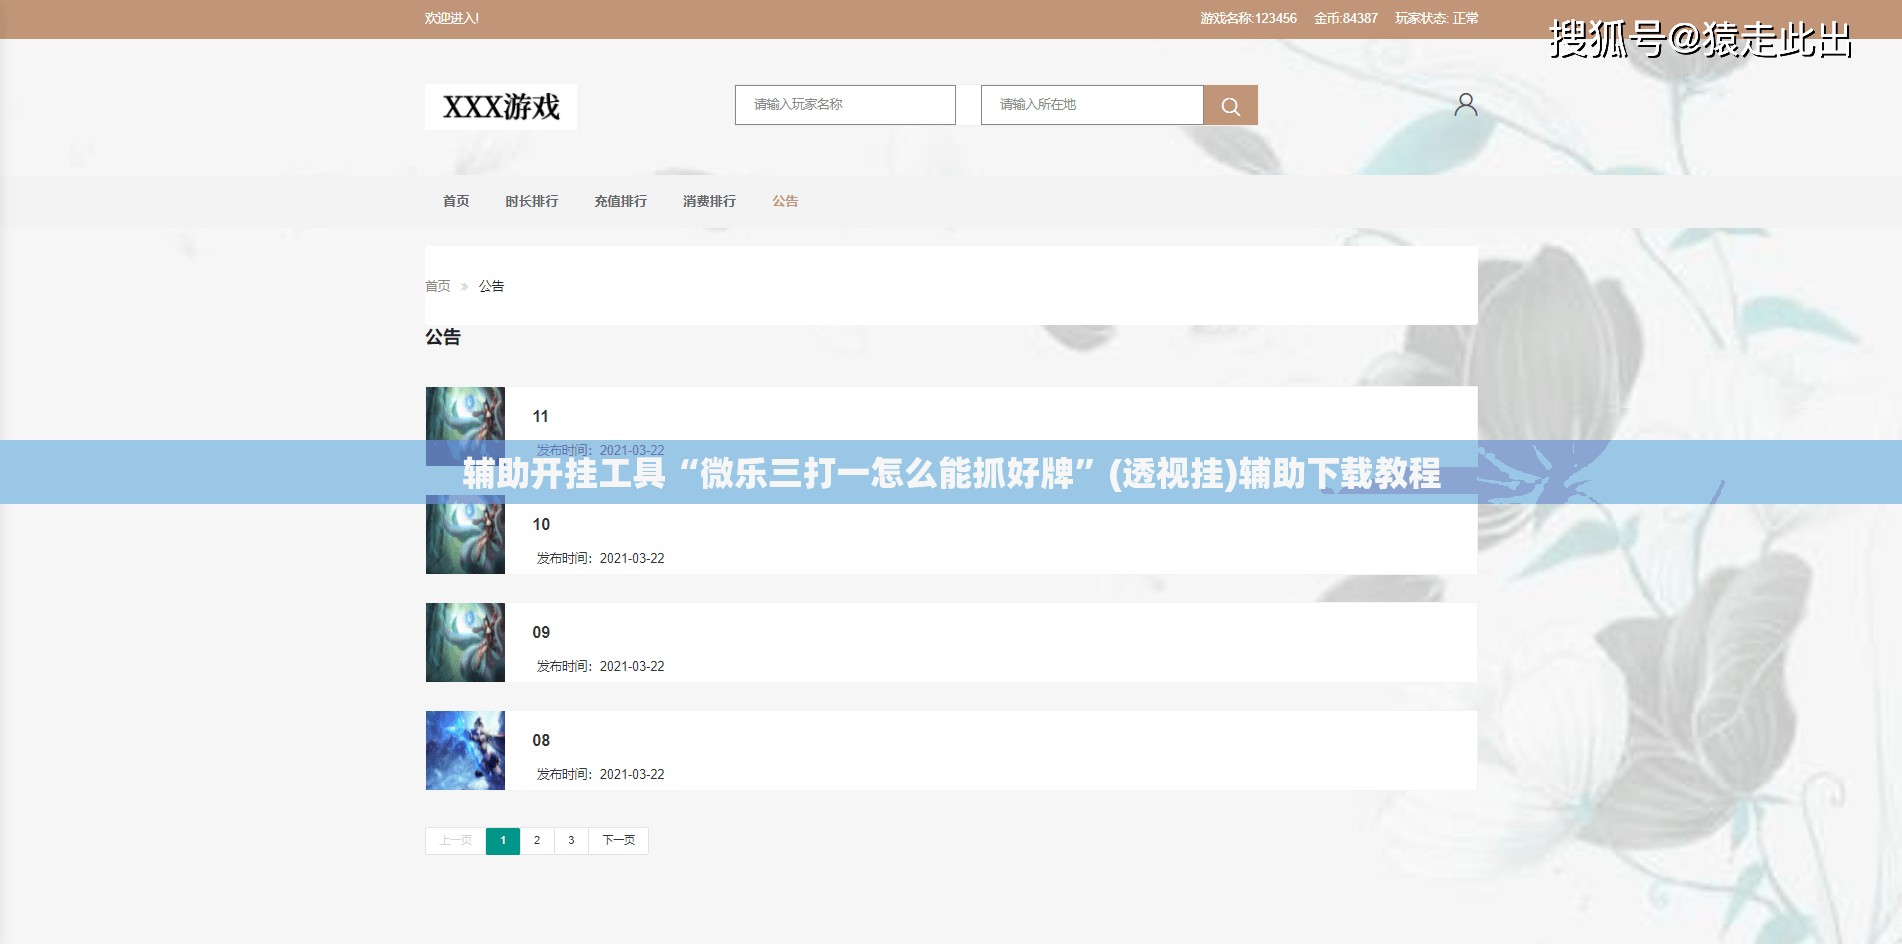The image size is (1902, 944).
Task: Focus the player name input field
Action: coord(845,105)
